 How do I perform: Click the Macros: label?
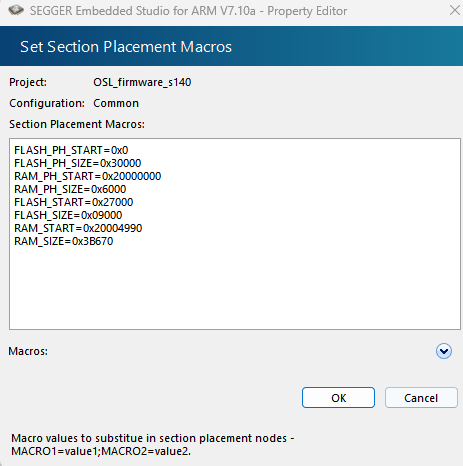tap(28, 351)
